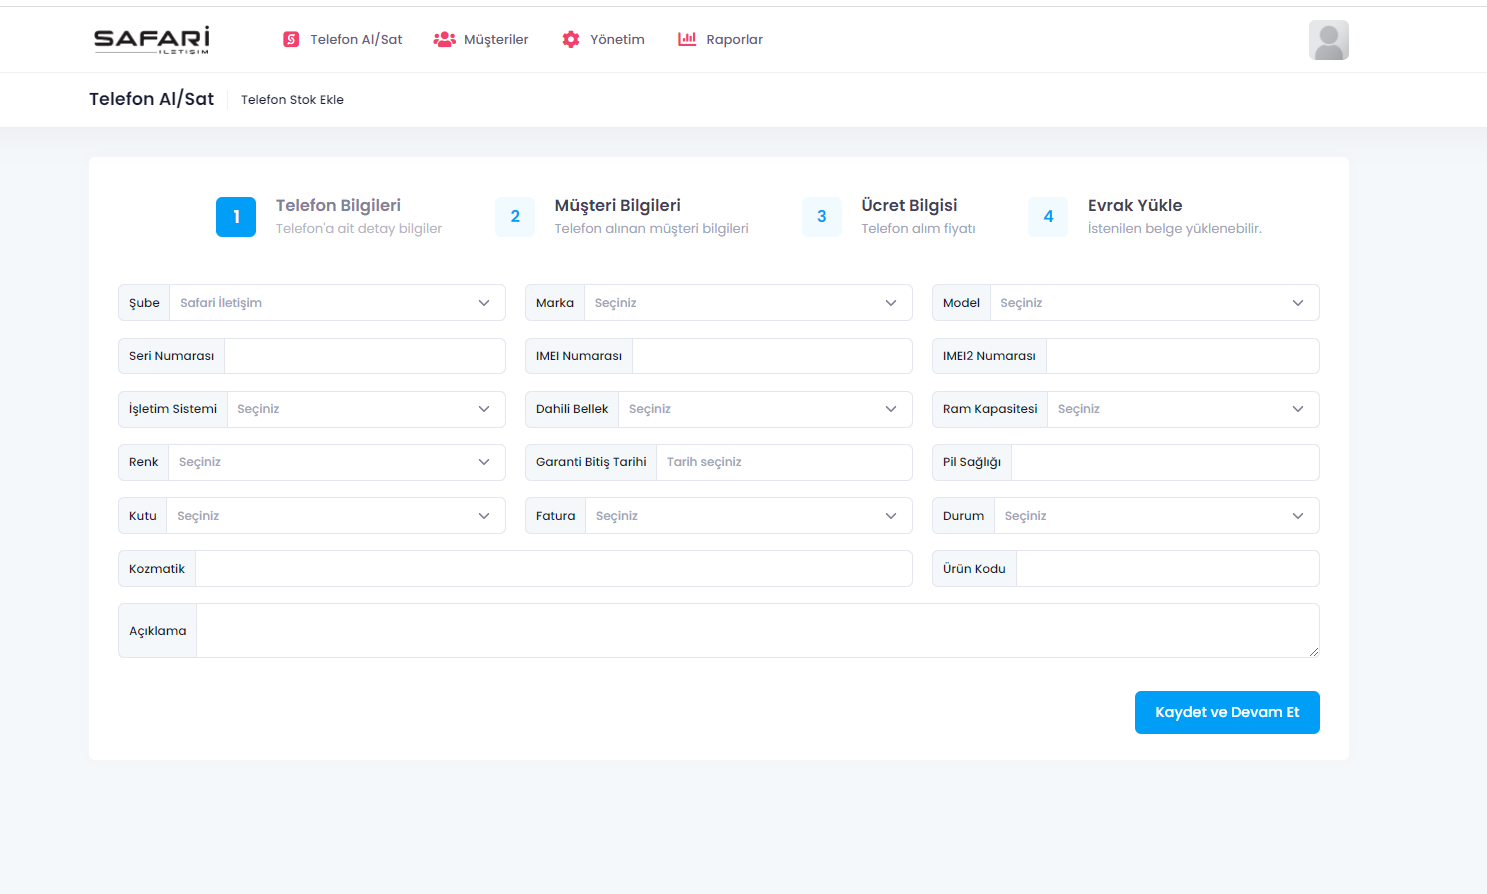Click the Telefon Al/Sat page title
Image resolution: width=1487 pixels, height=894 pixels.
(152, 99)
